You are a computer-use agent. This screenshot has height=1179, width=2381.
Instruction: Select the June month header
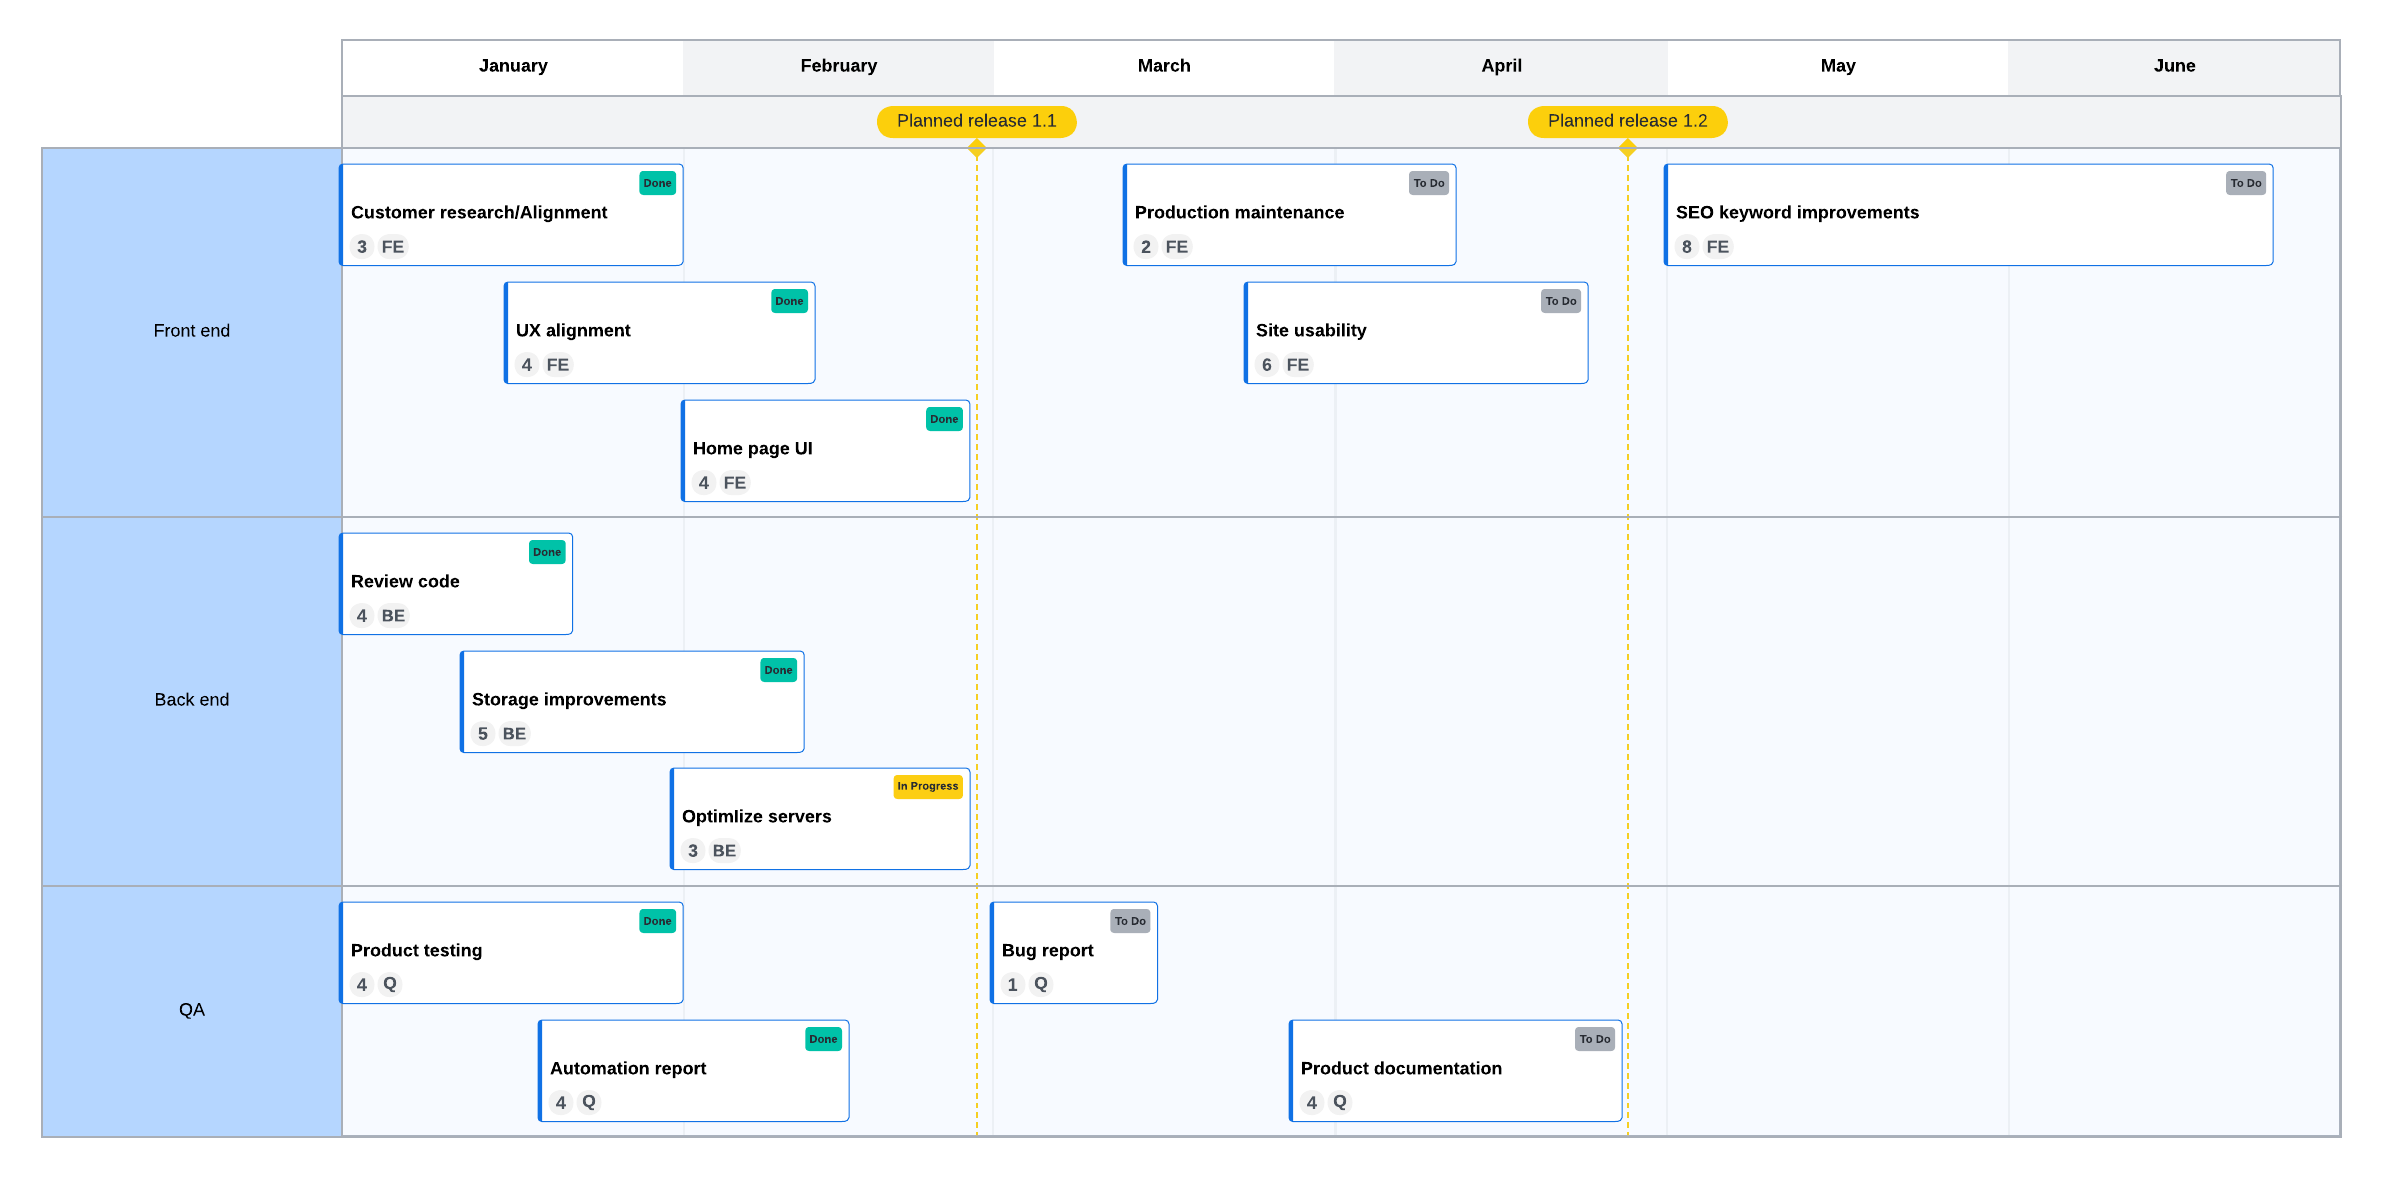pos(2174,66)
